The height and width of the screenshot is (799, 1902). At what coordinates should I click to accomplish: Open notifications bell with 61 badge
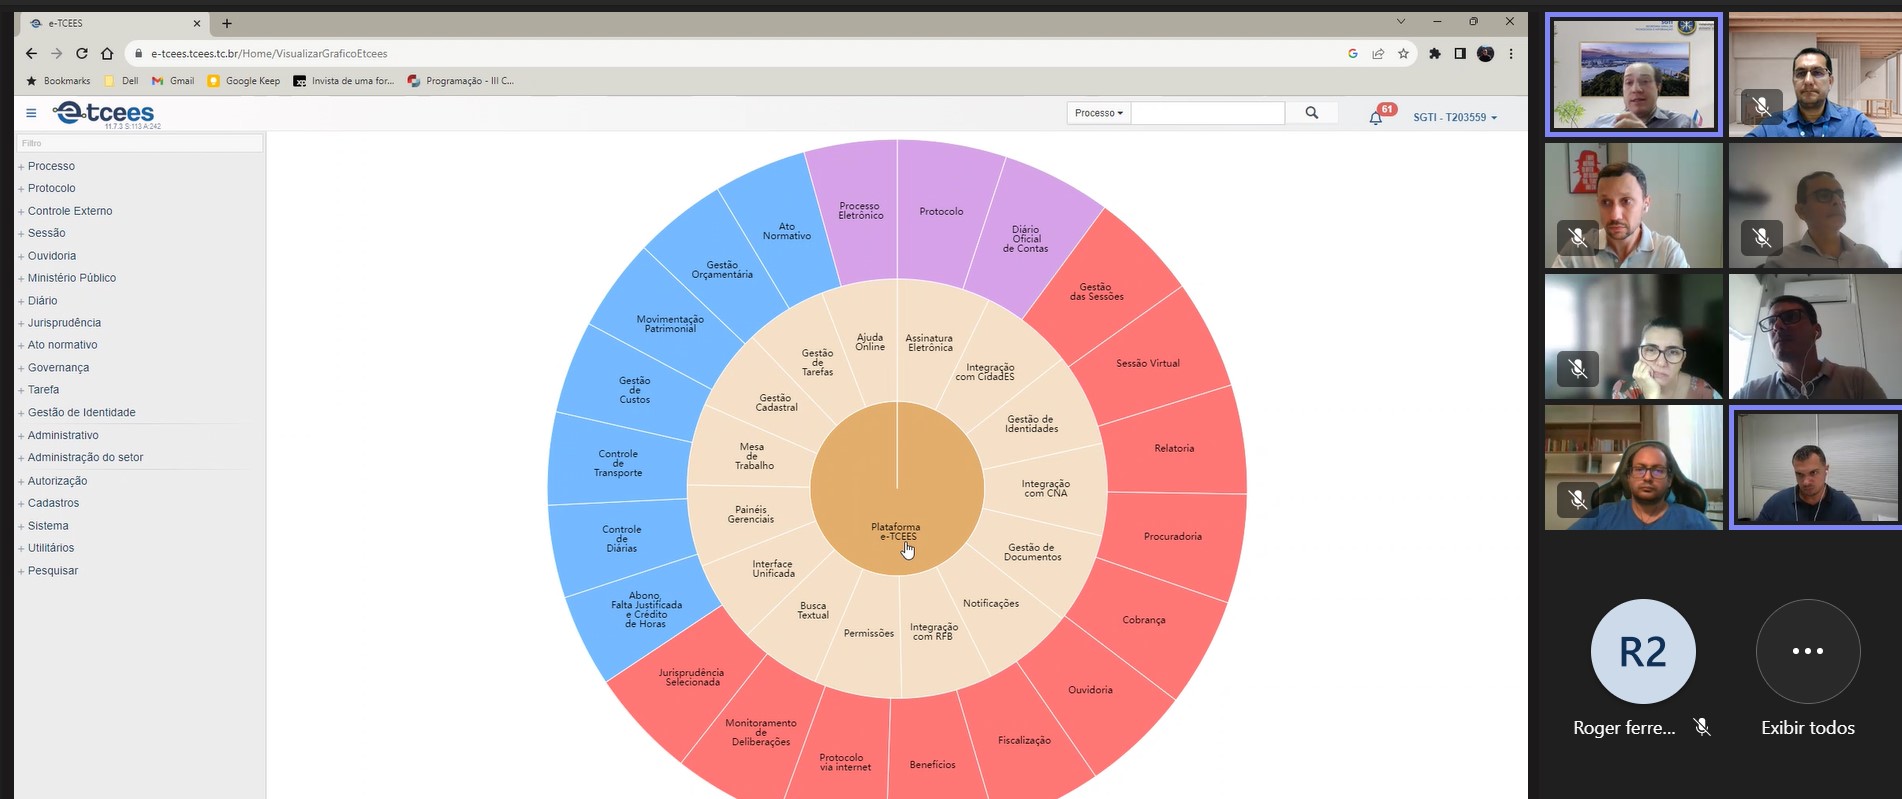pos(1376,117)
